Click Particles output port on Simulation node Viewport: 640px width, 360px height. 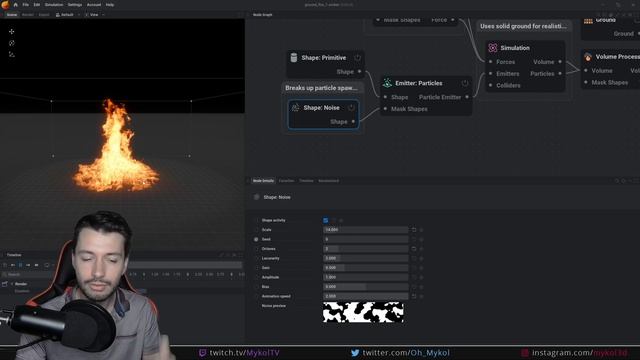(560, 73)
